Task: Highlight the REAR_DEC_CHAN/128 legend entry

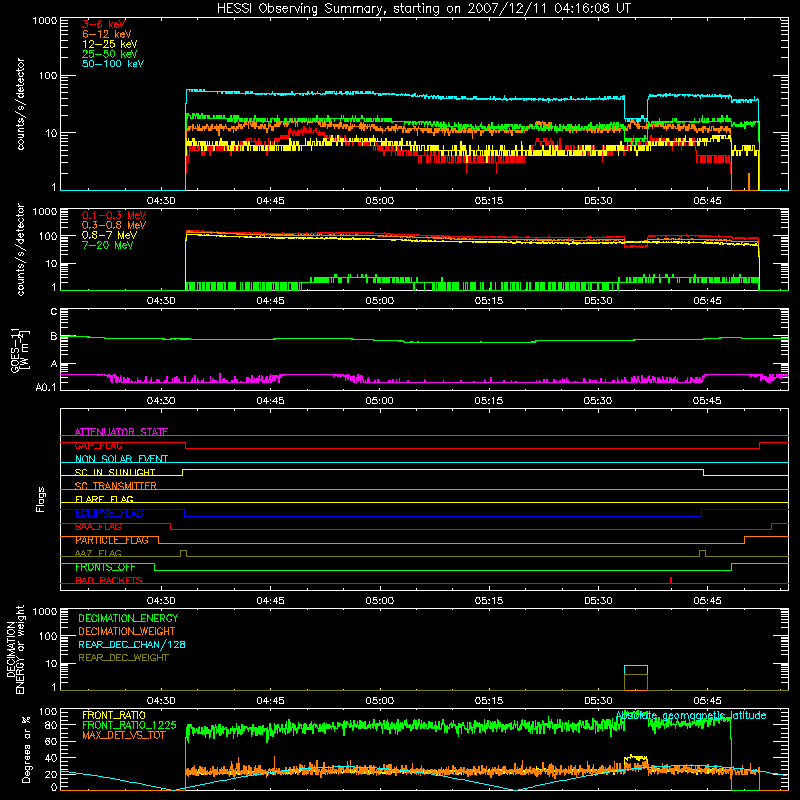Action: point(132,644)
